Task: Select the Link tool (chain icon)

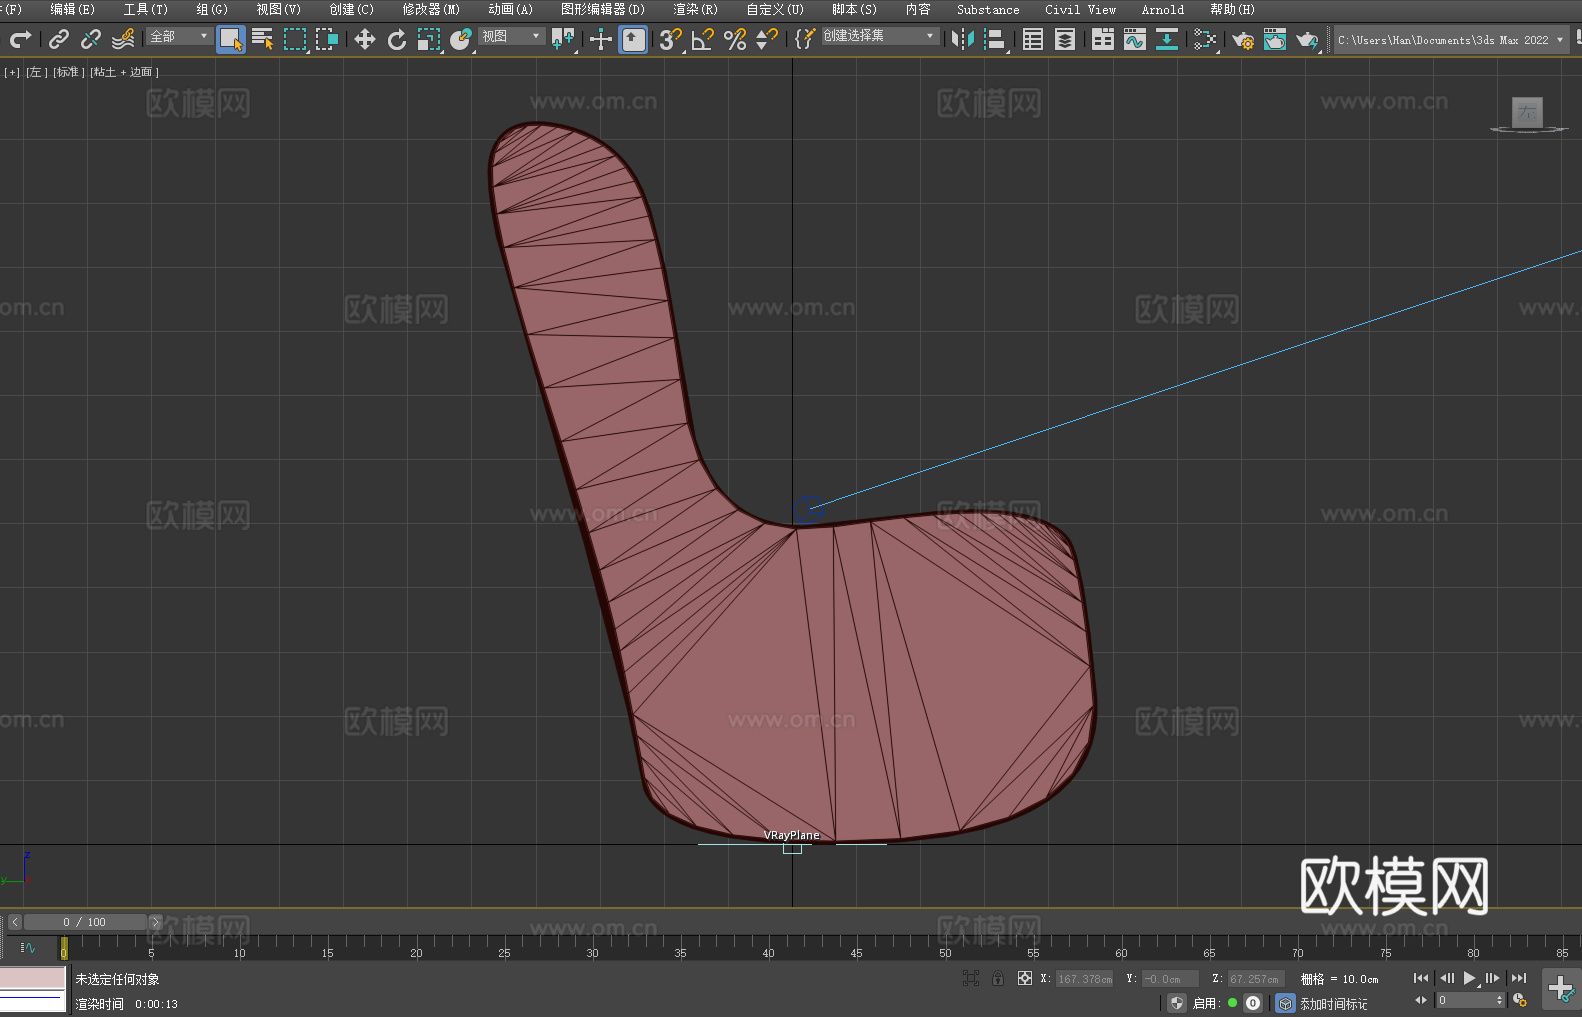Action: [x=59, y=39]
